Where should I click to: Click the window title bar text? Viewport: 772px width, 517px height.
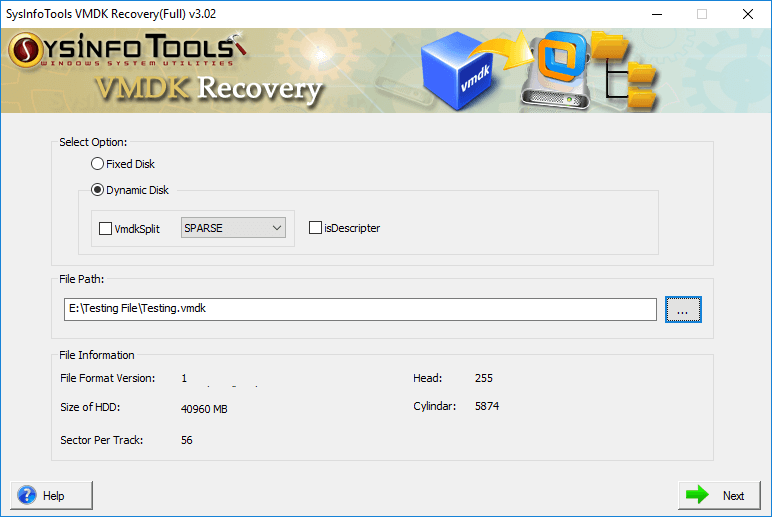coord(111,14)
